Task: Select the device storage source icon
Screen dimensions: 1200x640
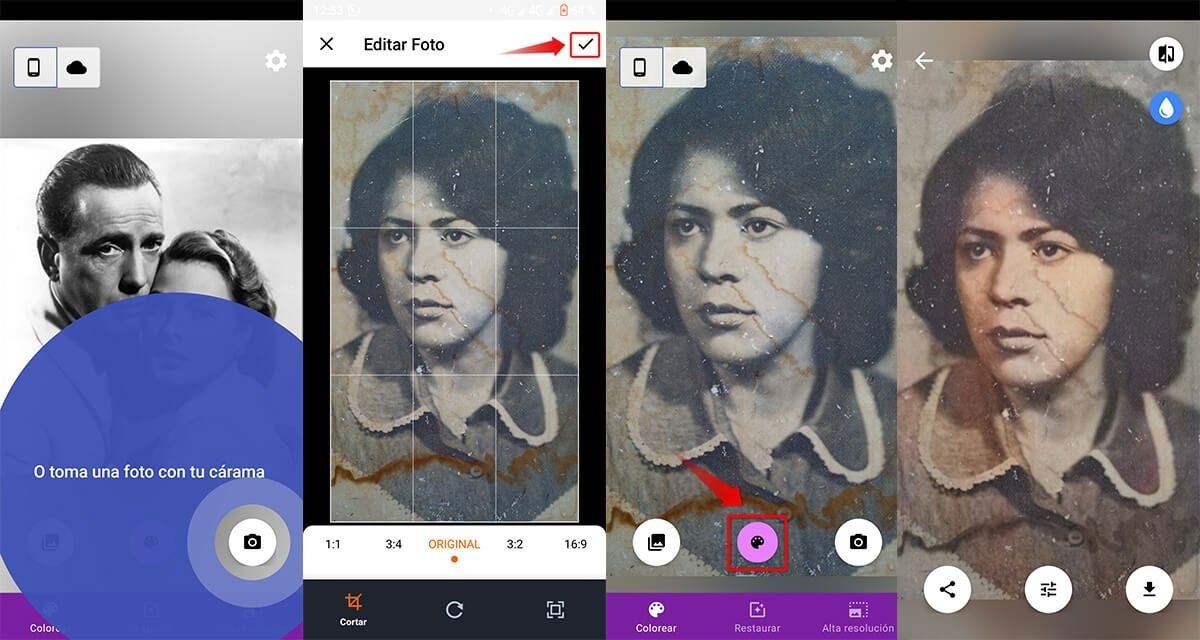Action: (638, 66)
